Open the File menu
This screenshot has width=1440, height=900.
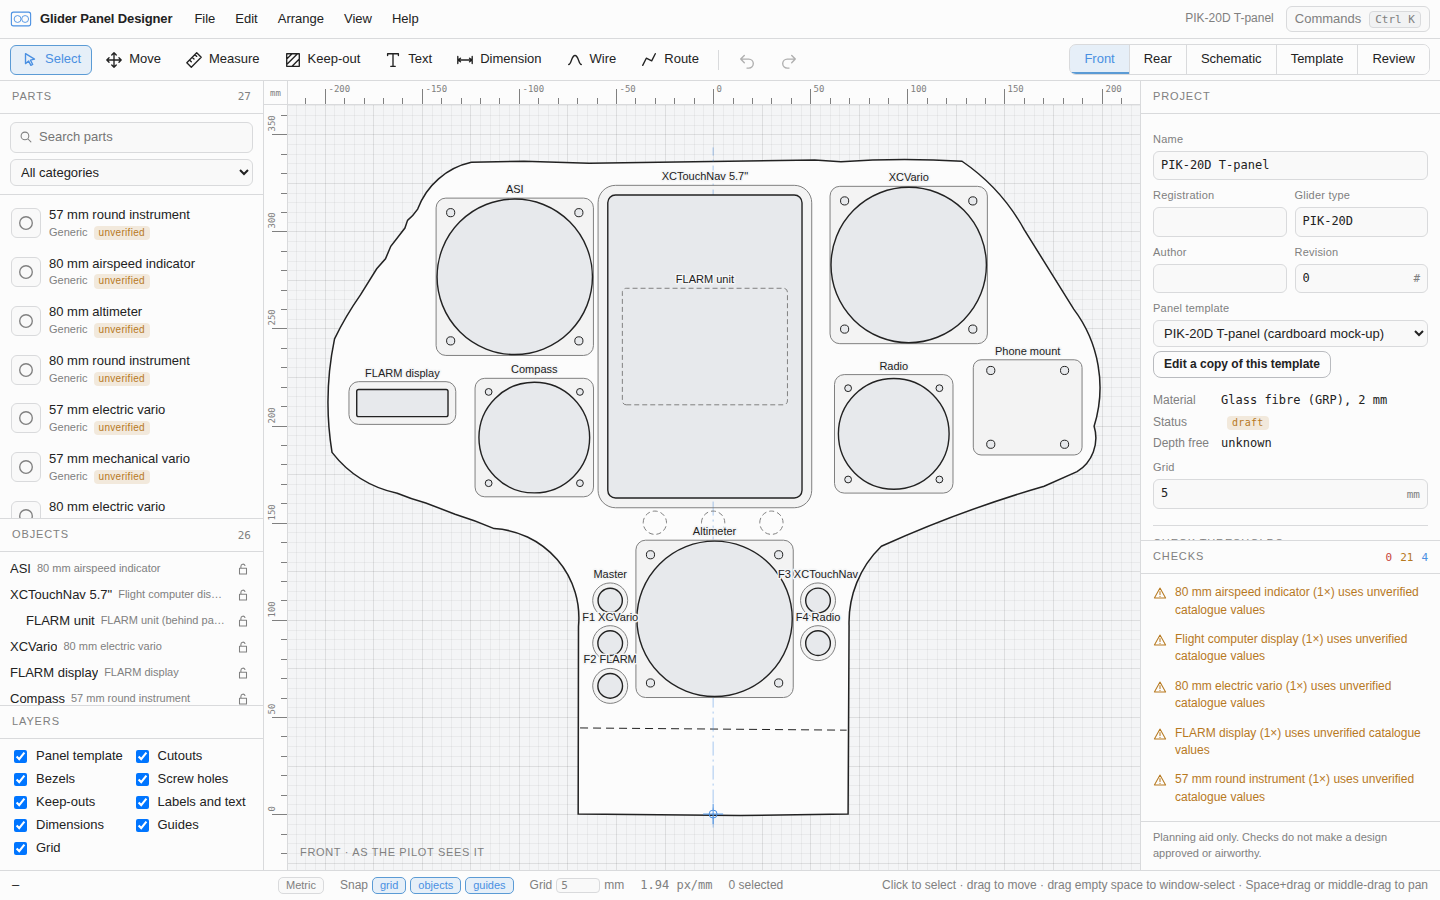tap(205, 19)
